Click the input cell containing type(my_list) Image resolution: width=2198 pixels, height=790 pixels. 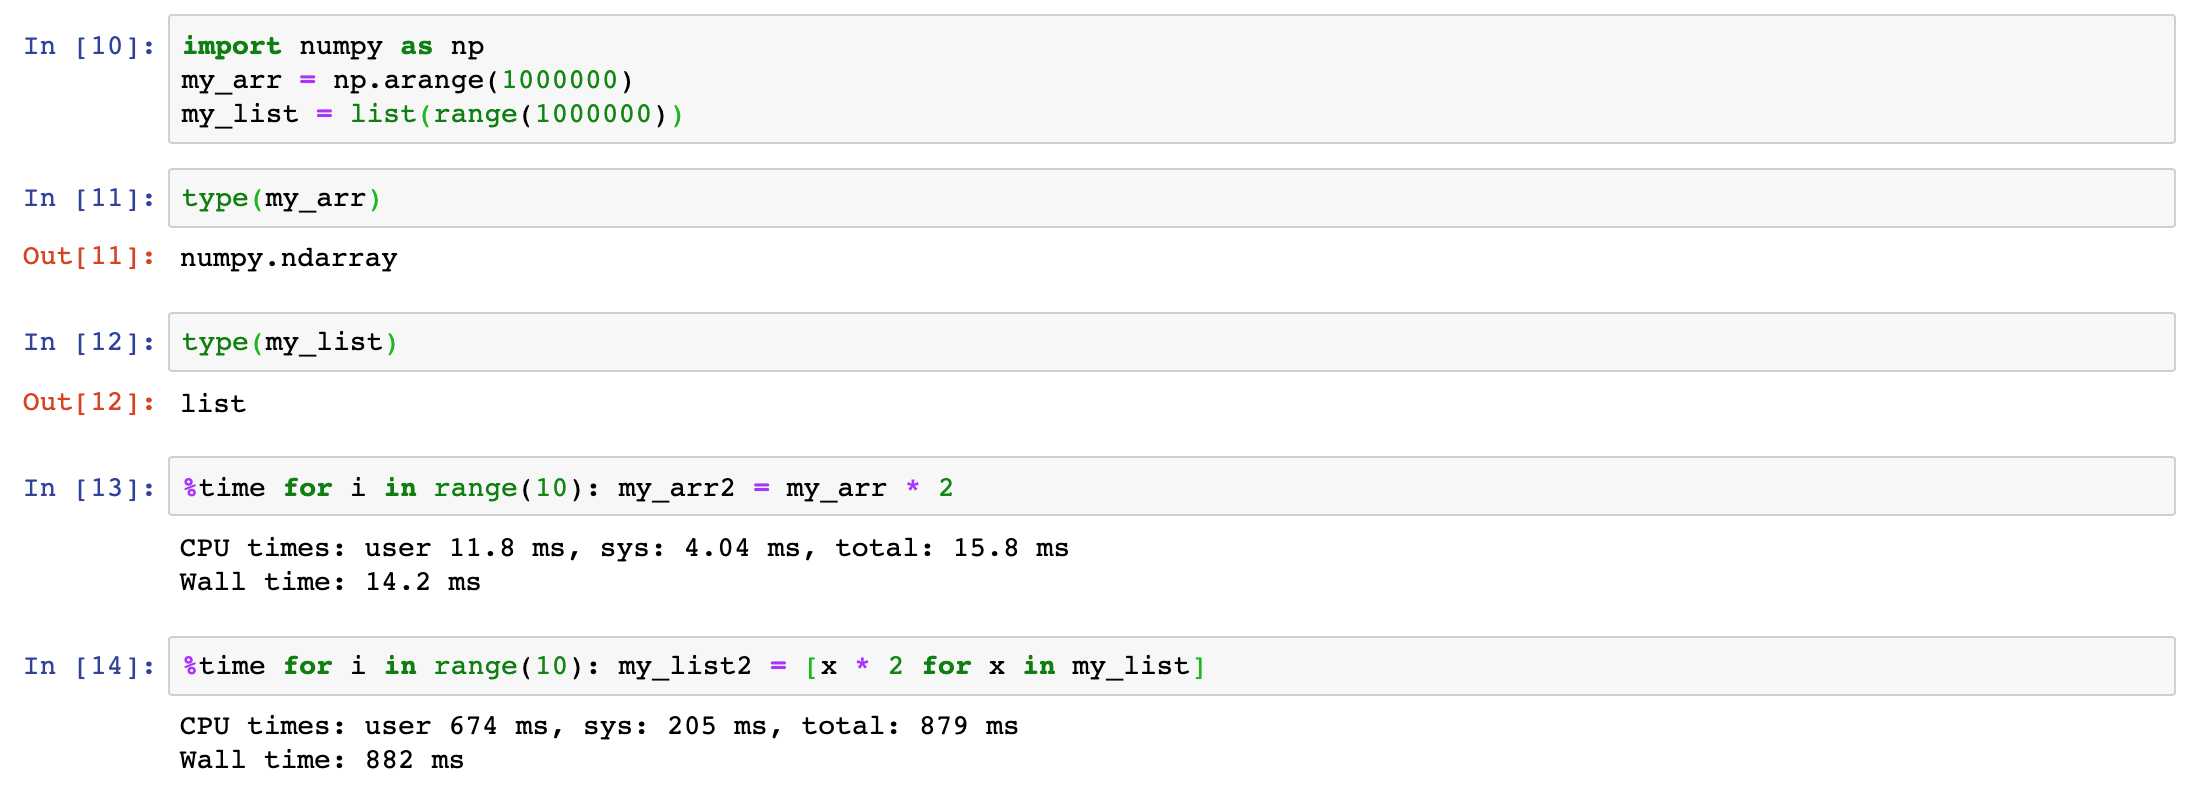click(x=1171, y=342)
